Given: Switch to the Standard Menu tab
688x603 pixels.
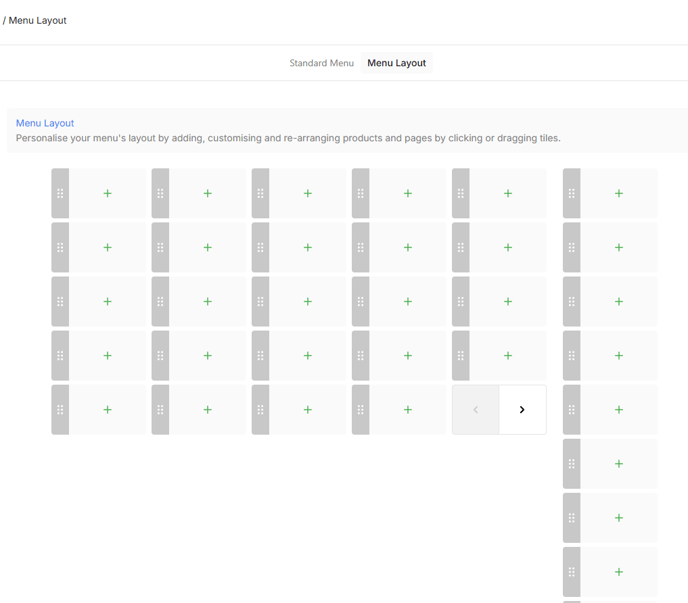Looking at the screenshot, I should (321, 63).
